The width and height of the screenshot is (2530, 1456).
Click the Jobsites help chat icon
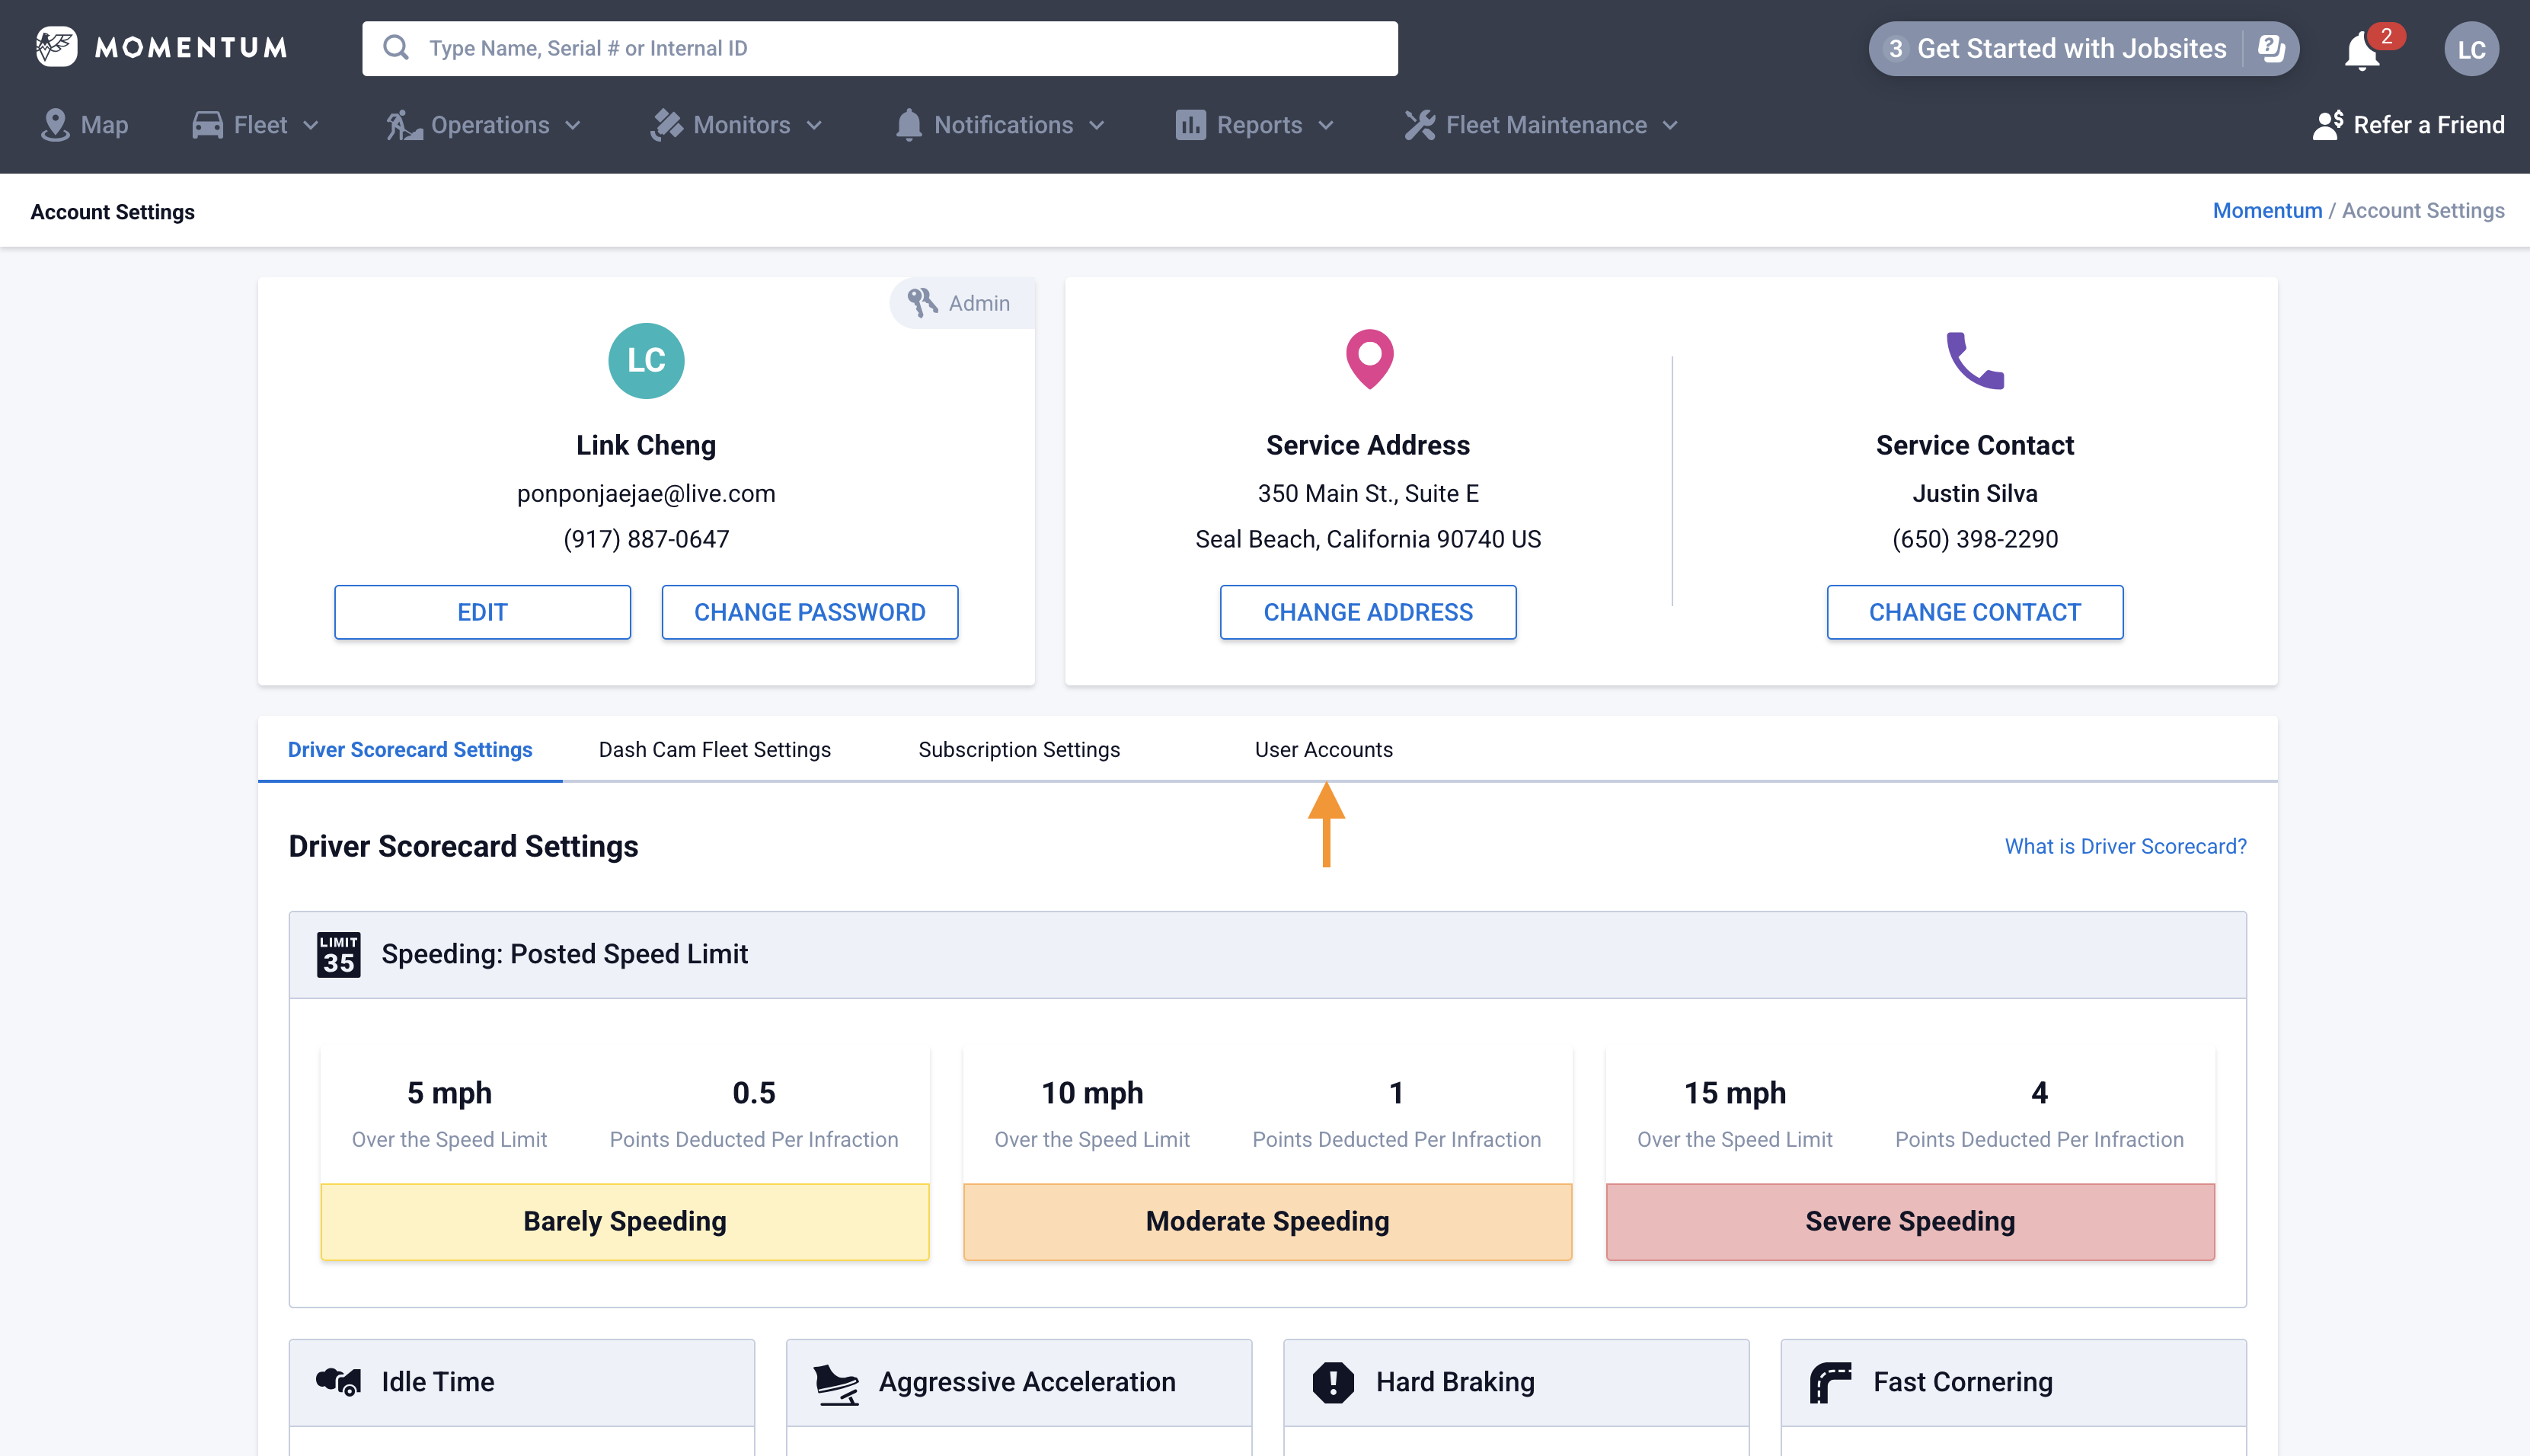pos(2271,48)
